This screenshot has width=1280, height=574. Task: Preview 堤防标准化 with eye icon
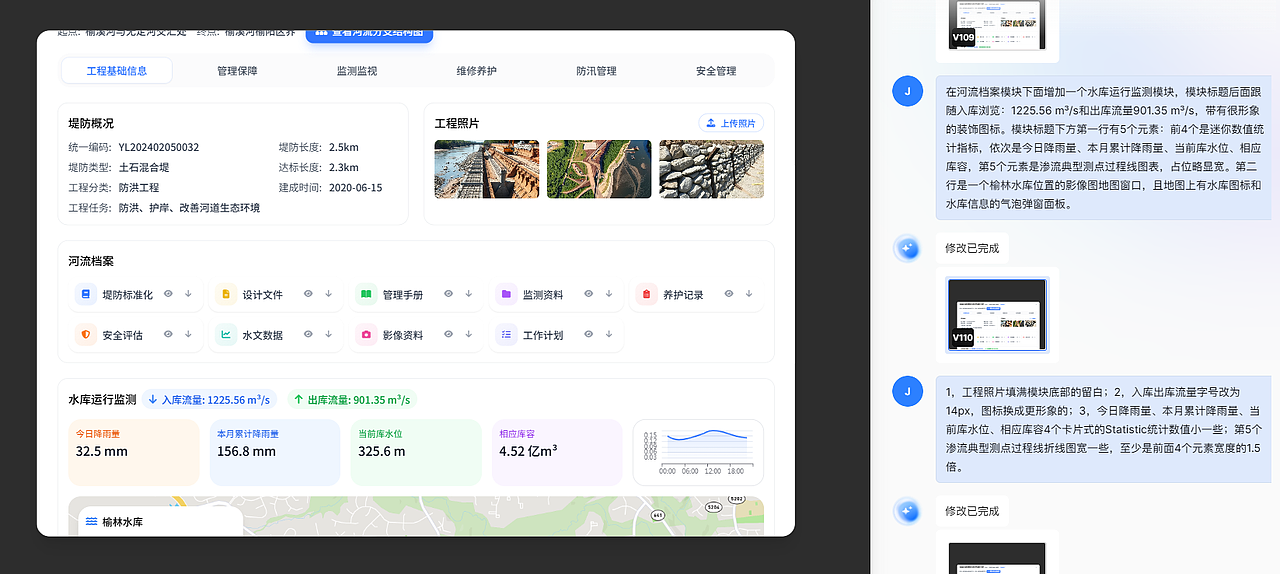click(x=168, y=294)
